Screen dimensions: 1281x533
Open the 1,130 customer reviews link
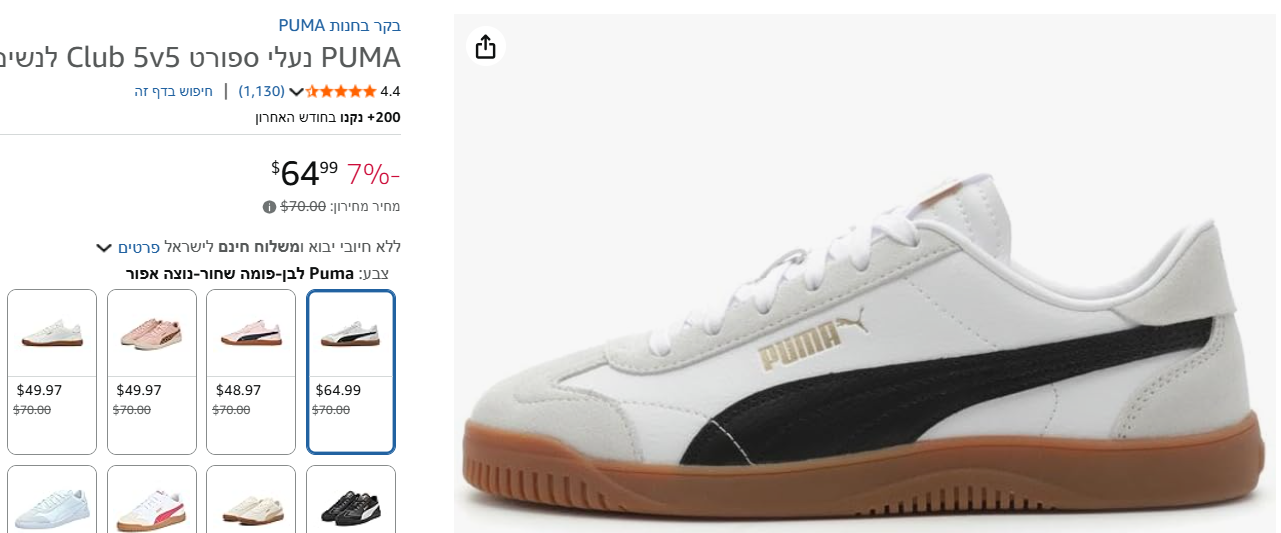coord(261,91)
